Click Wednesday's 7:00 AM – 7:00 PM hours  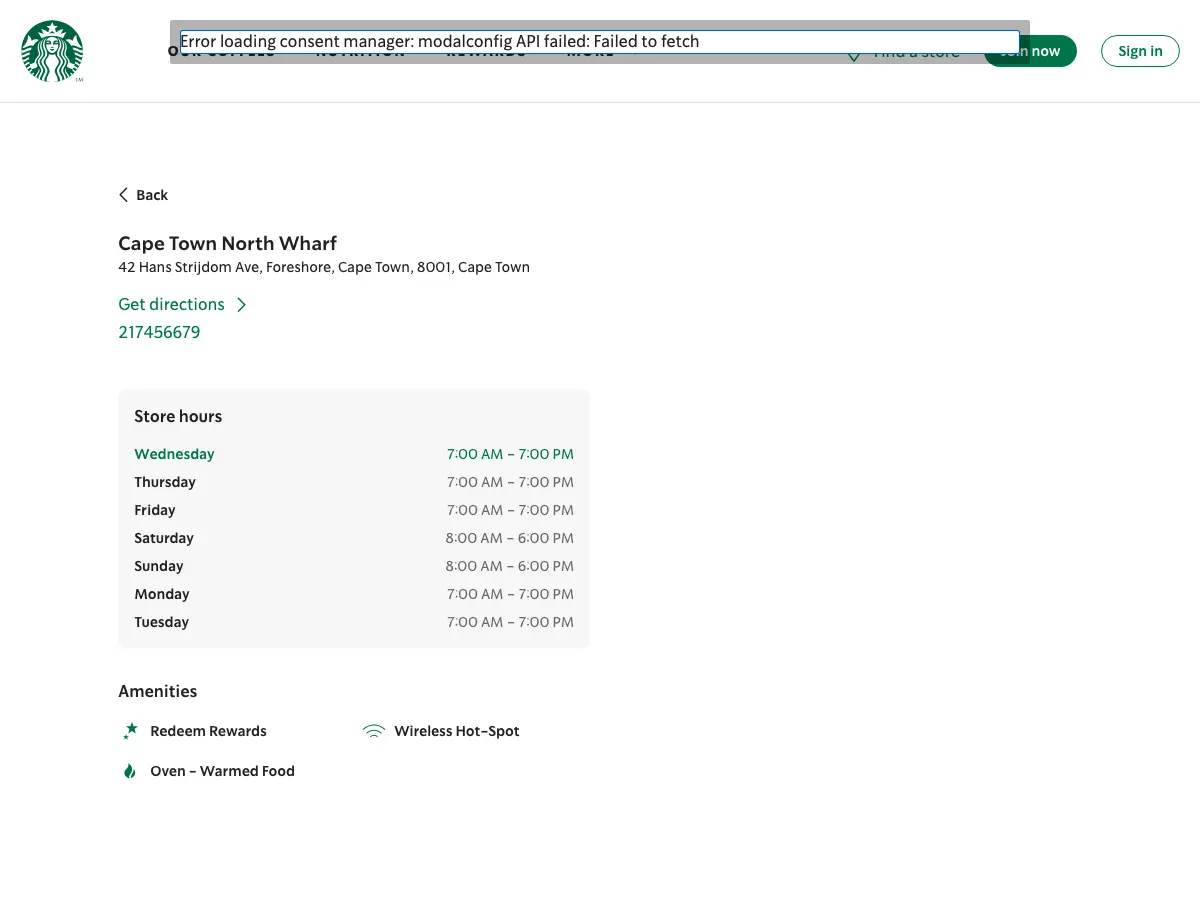(510, 454)
